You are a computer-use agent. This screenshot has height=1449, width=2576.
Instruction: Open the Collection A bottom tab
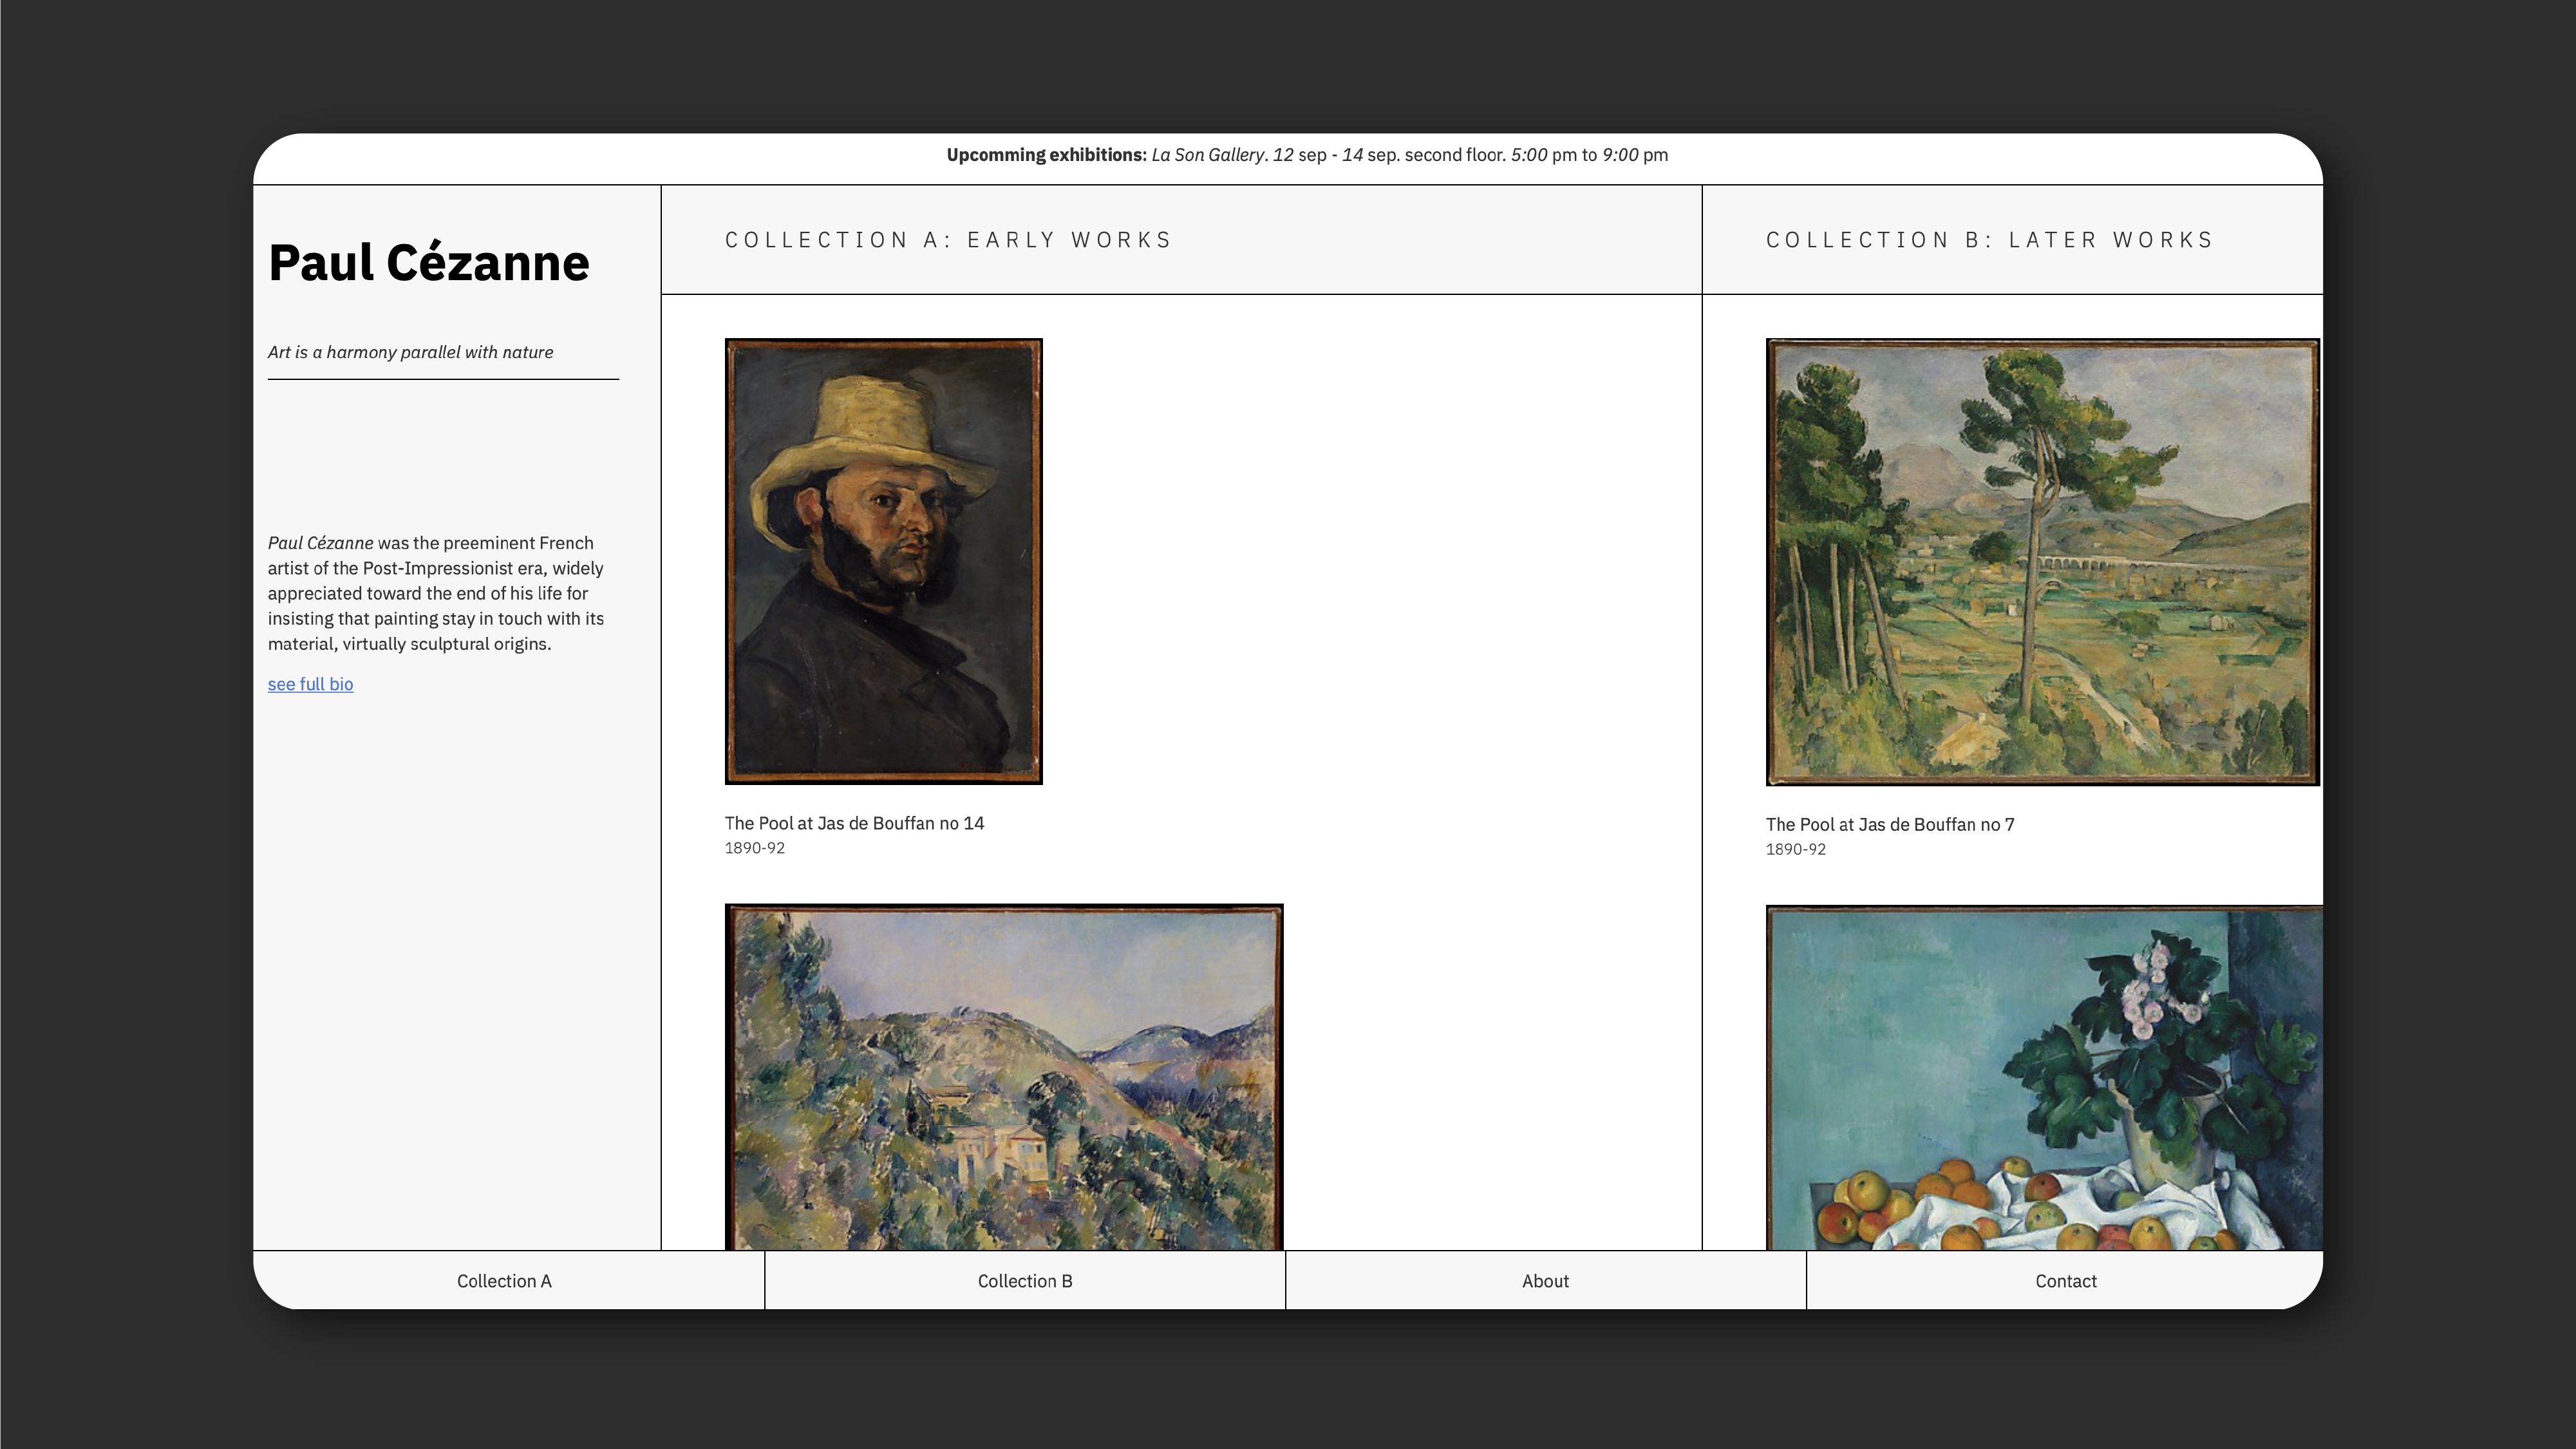click(504, 1281)
